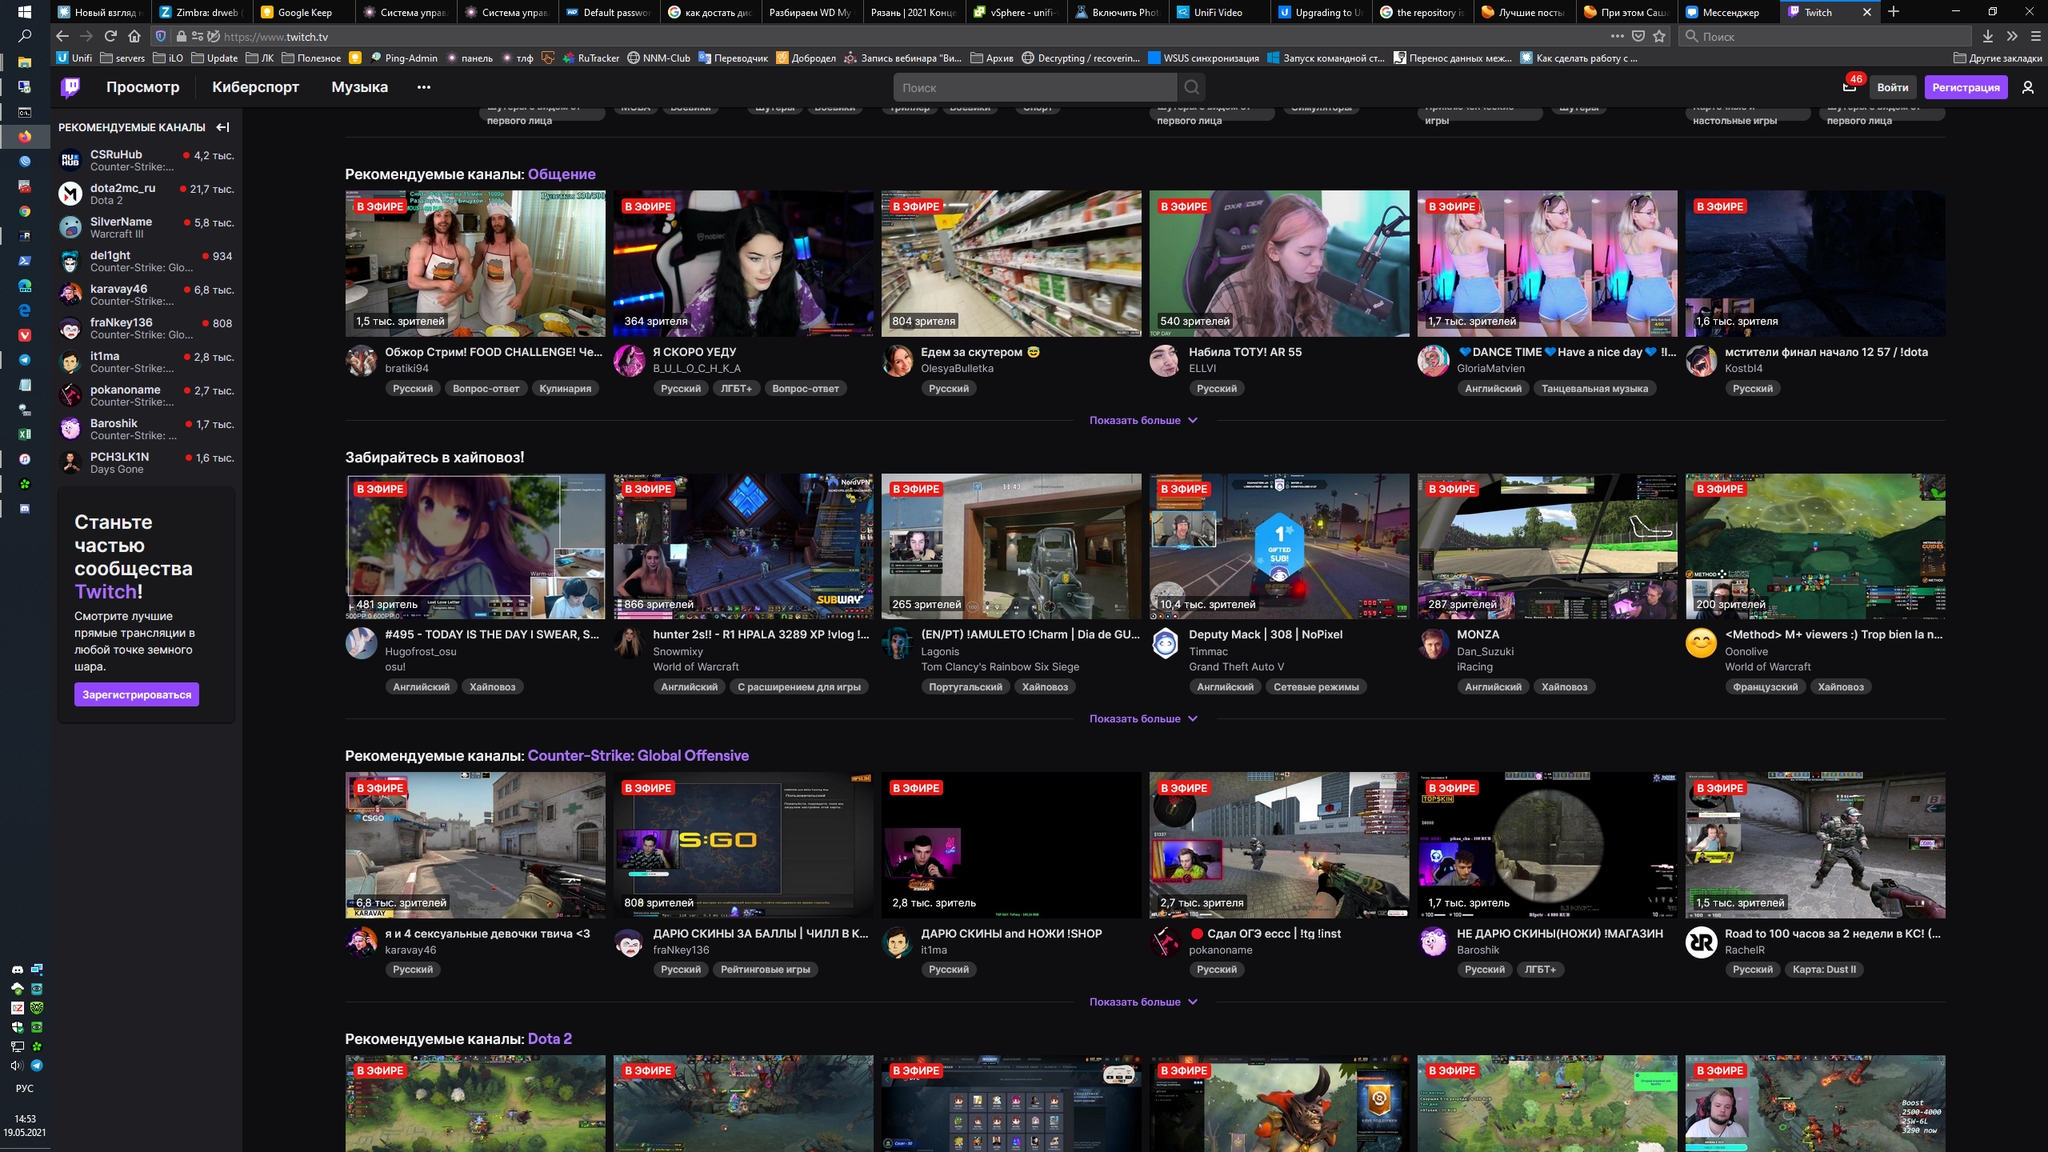Image resolution: width=2048 pixels, height=1152 pixels.
Task: Open the Общение category link
Action: coord(561,174)
